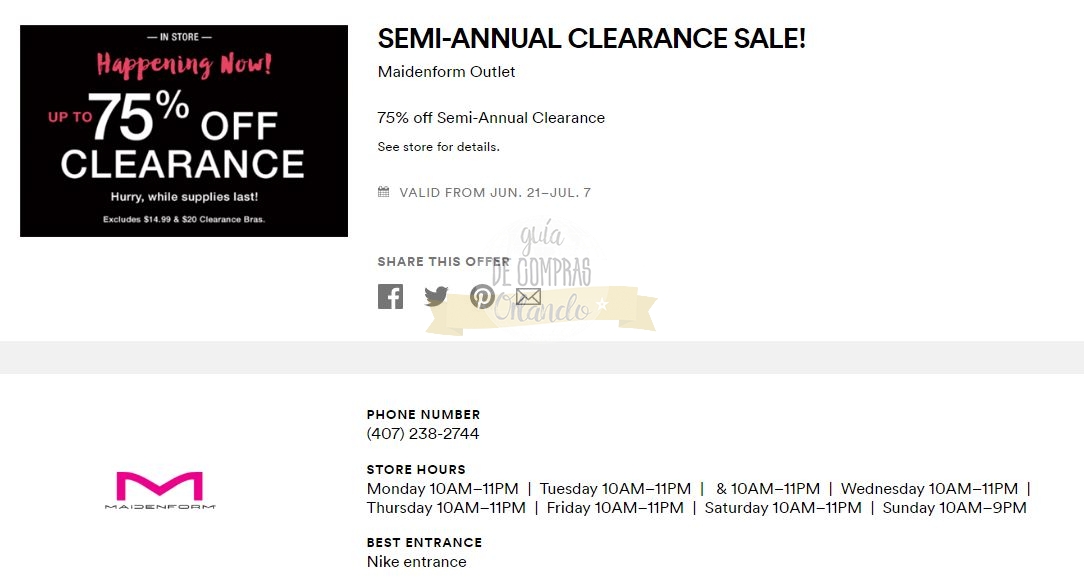The height and width of the screenshot is (587, 1084).
Task: Open the 75% off clearance promo image
Action: (184, 131)
